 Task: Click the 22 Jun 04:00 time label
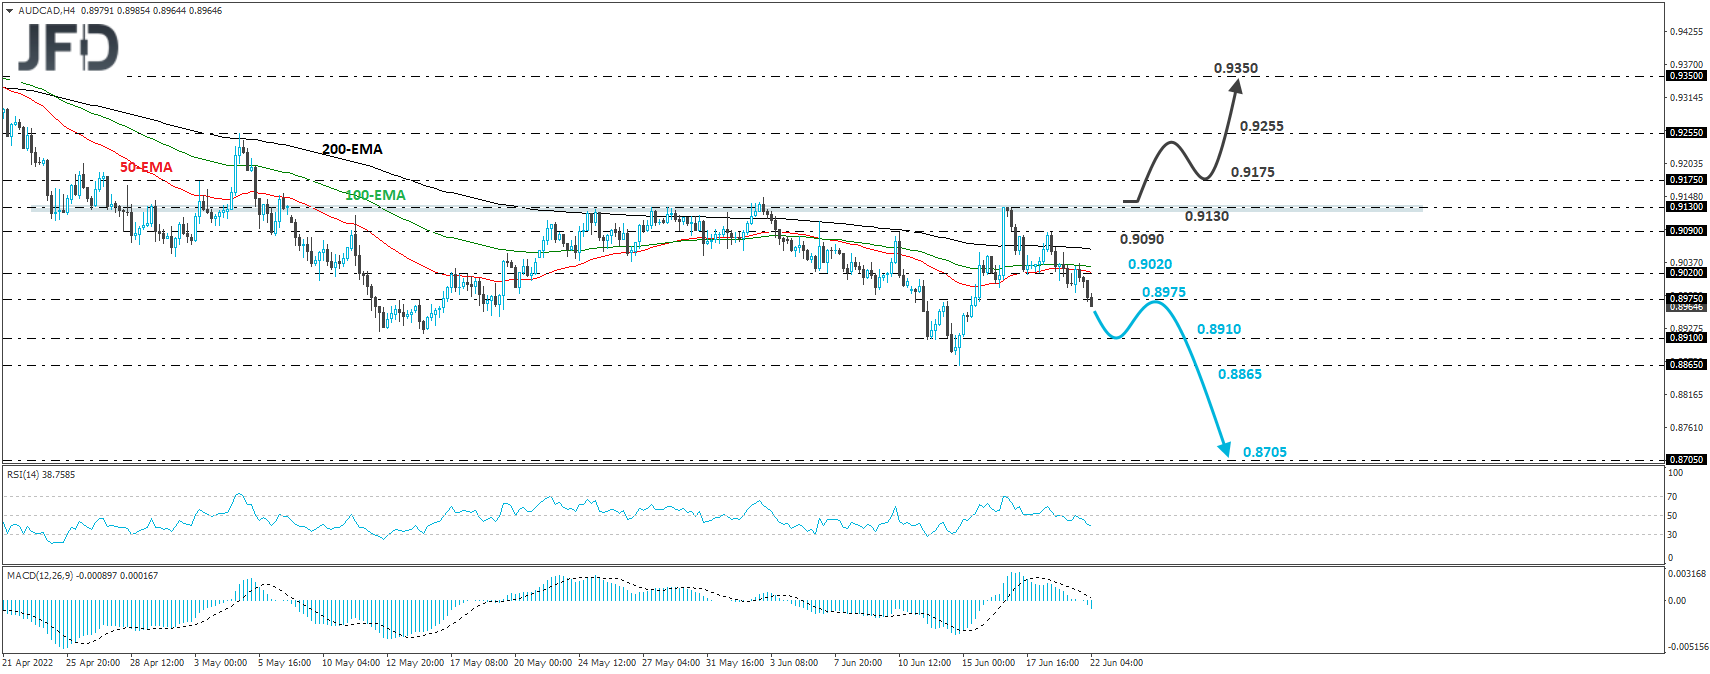(x=1117, y=663)
